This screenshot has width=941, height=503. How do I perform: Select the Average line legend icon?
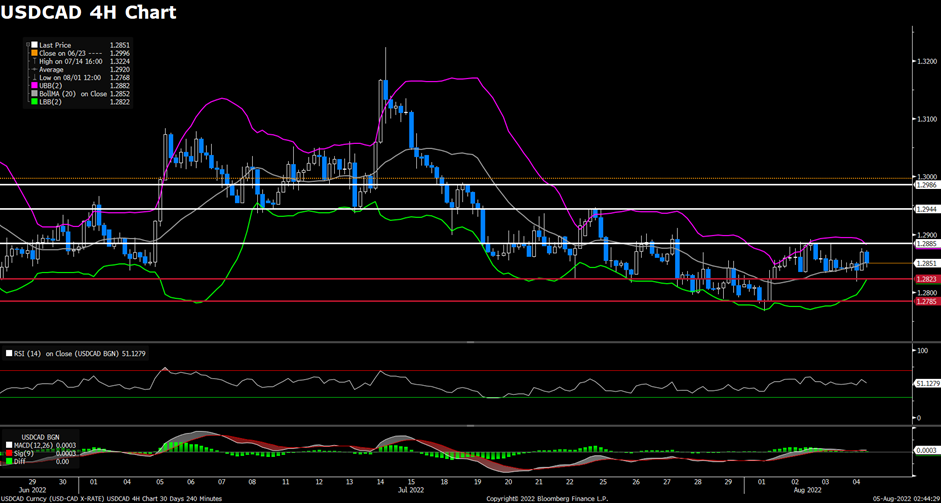[x=33, y=69]
